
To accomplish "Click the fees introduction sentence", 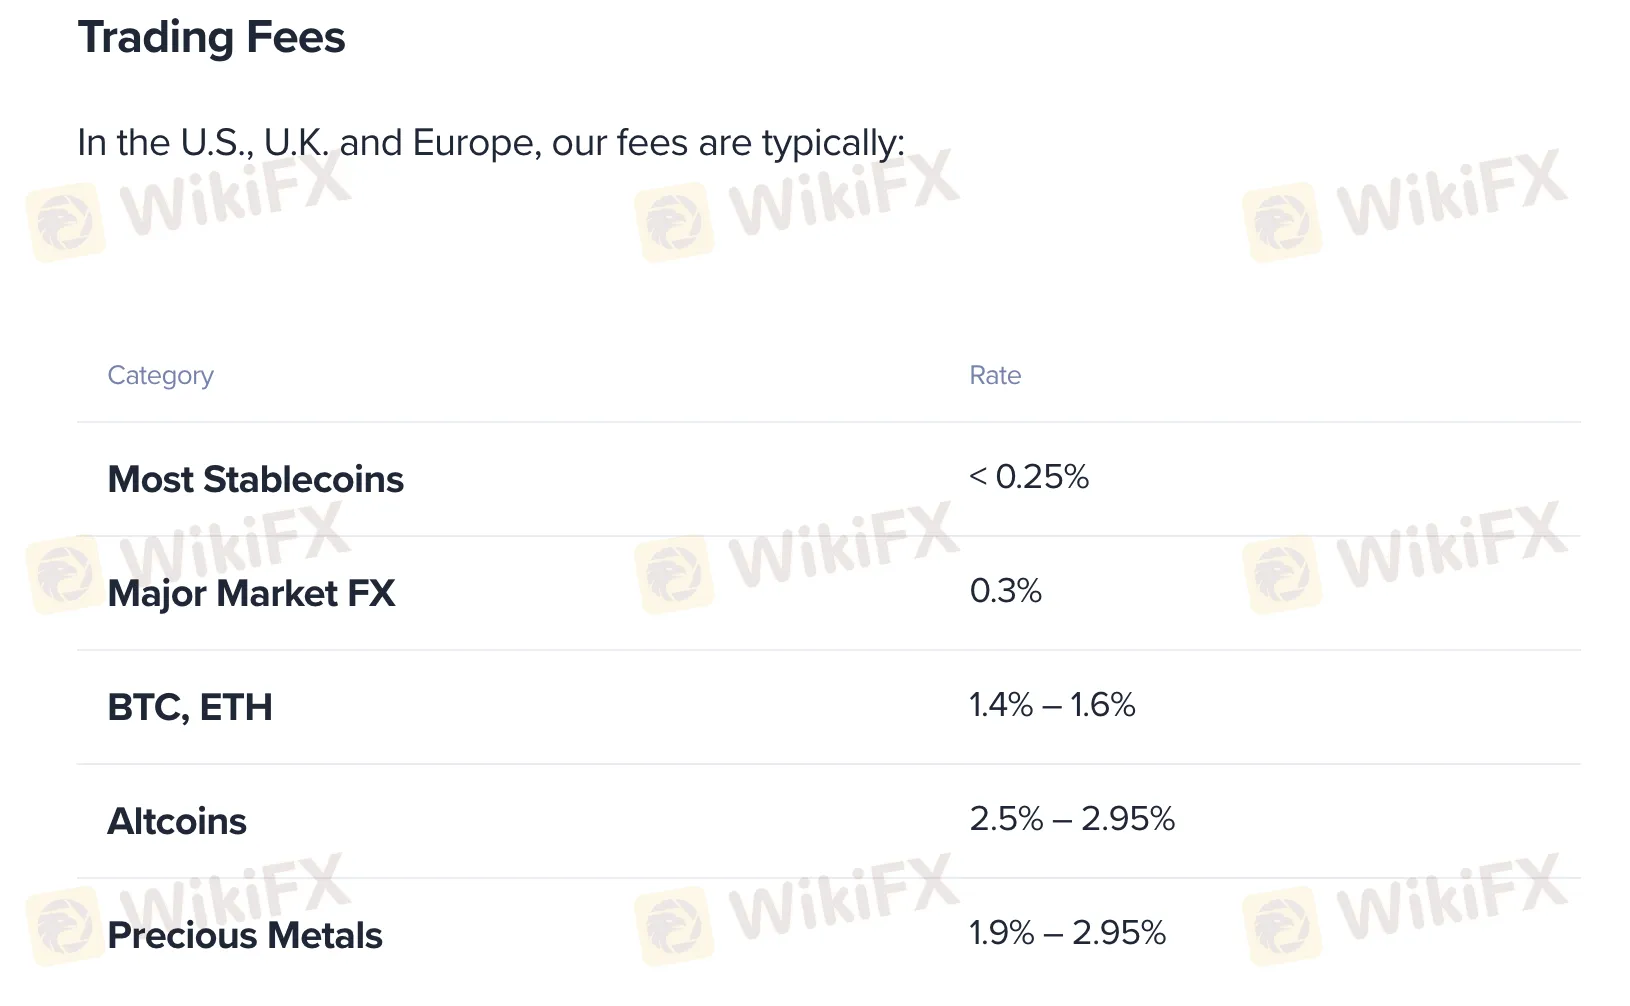I will pyautogui.click(x=491, y=143).
